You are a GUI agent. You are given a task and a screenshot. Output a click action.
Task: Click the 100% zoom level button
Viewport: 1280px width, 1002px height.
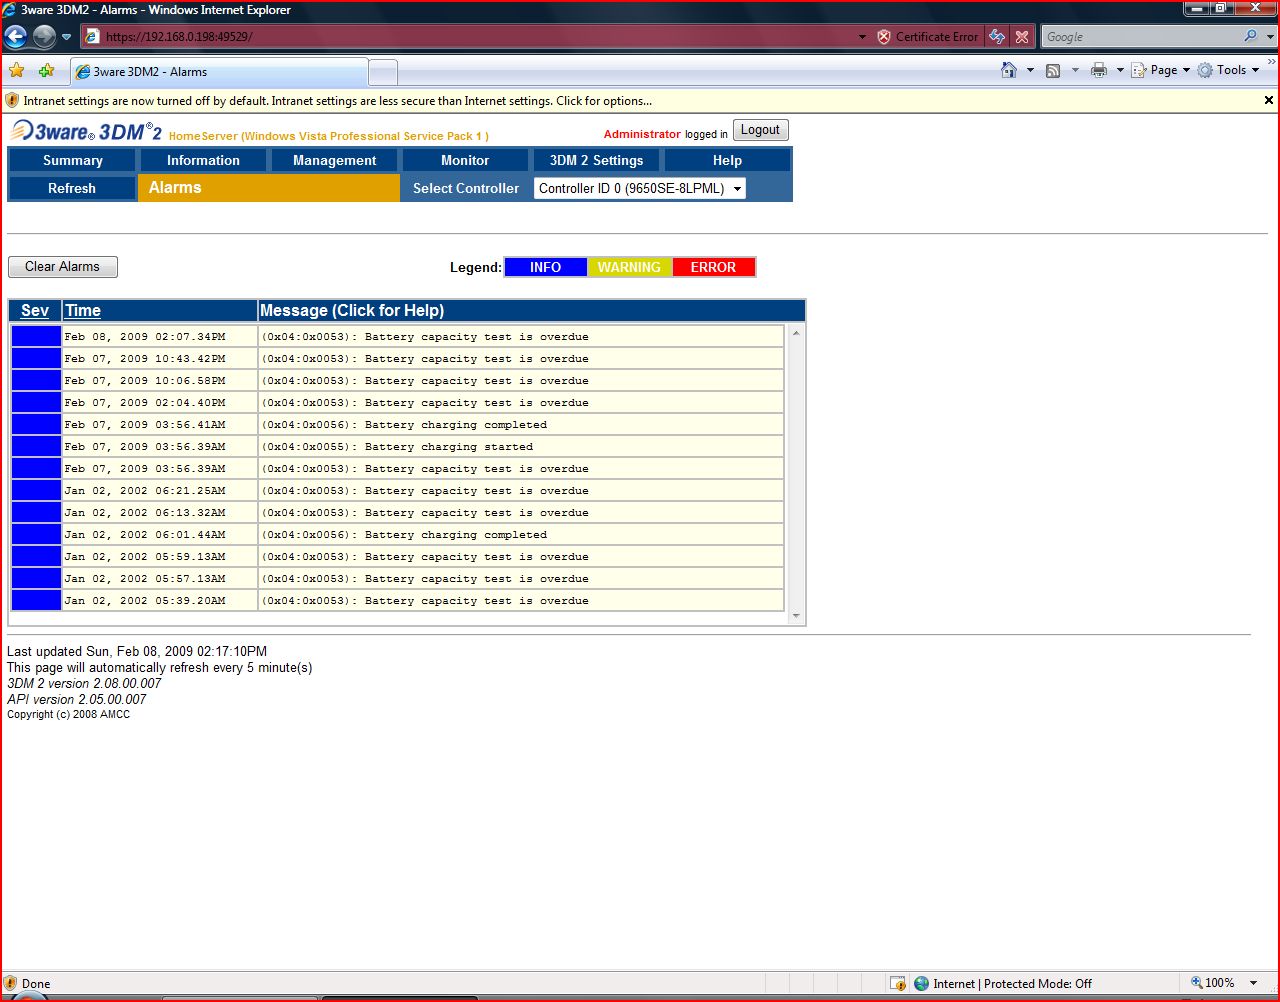1212,983
